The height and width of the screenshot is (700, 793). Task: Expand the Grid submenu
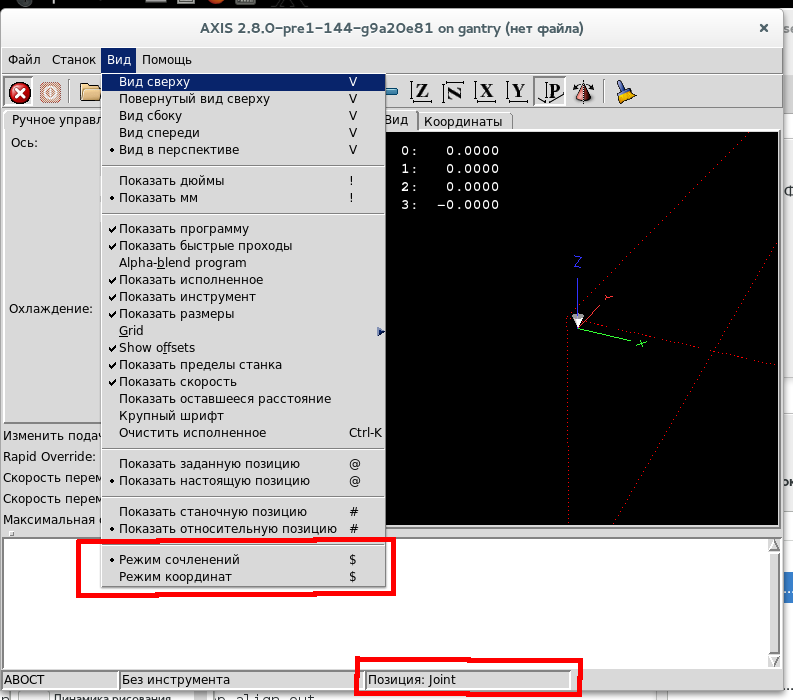243,331
